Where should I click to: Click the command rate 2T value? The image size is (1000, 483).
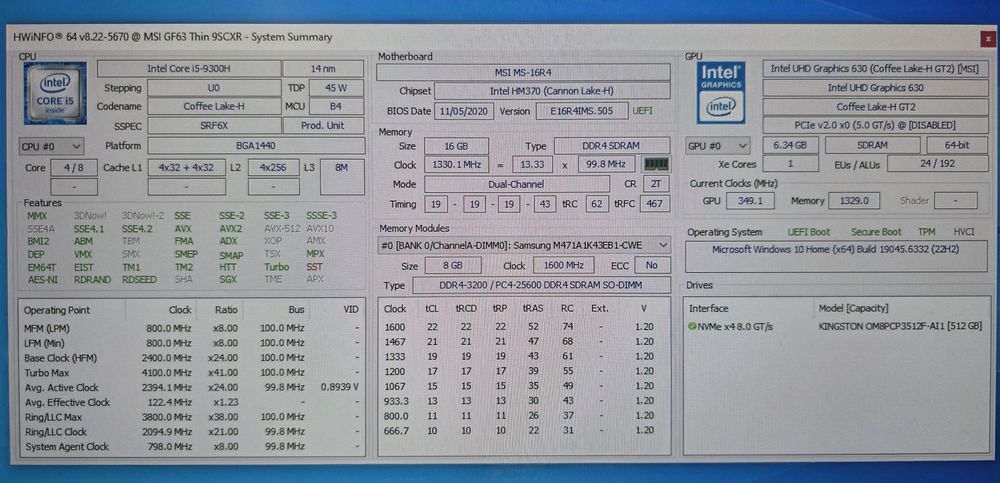[x=656, y=184]
